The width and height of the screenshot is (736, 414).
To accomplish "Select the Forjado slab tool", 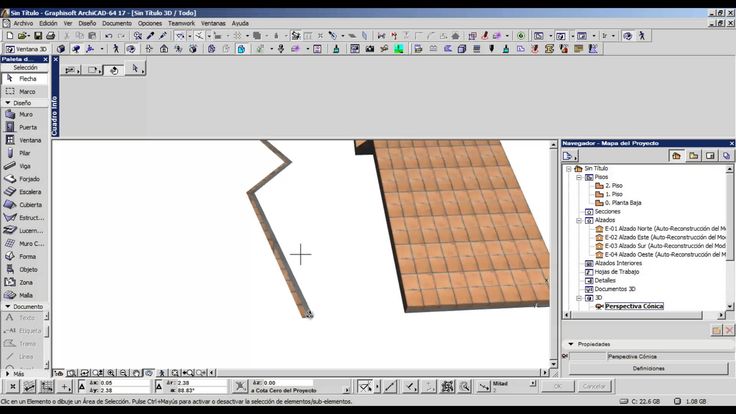I will click(x=25, y=178).
